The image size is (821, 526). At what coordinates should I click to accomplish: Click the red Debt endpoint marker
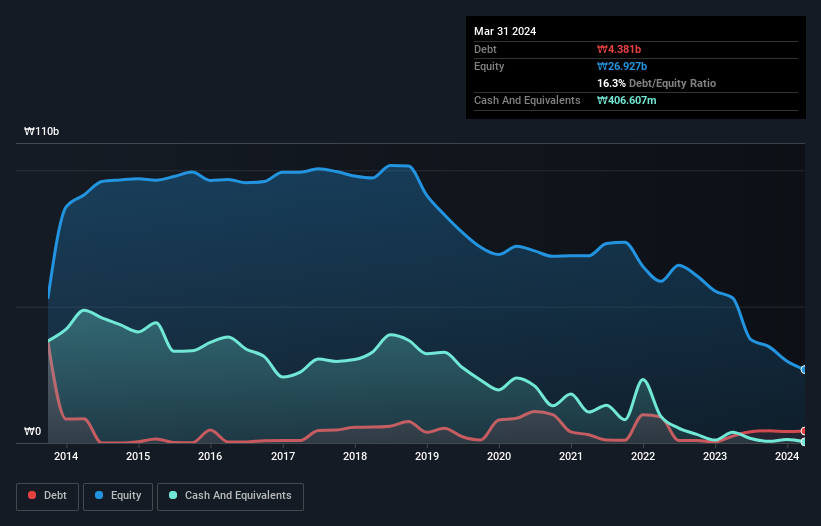(x=803, y=431)
